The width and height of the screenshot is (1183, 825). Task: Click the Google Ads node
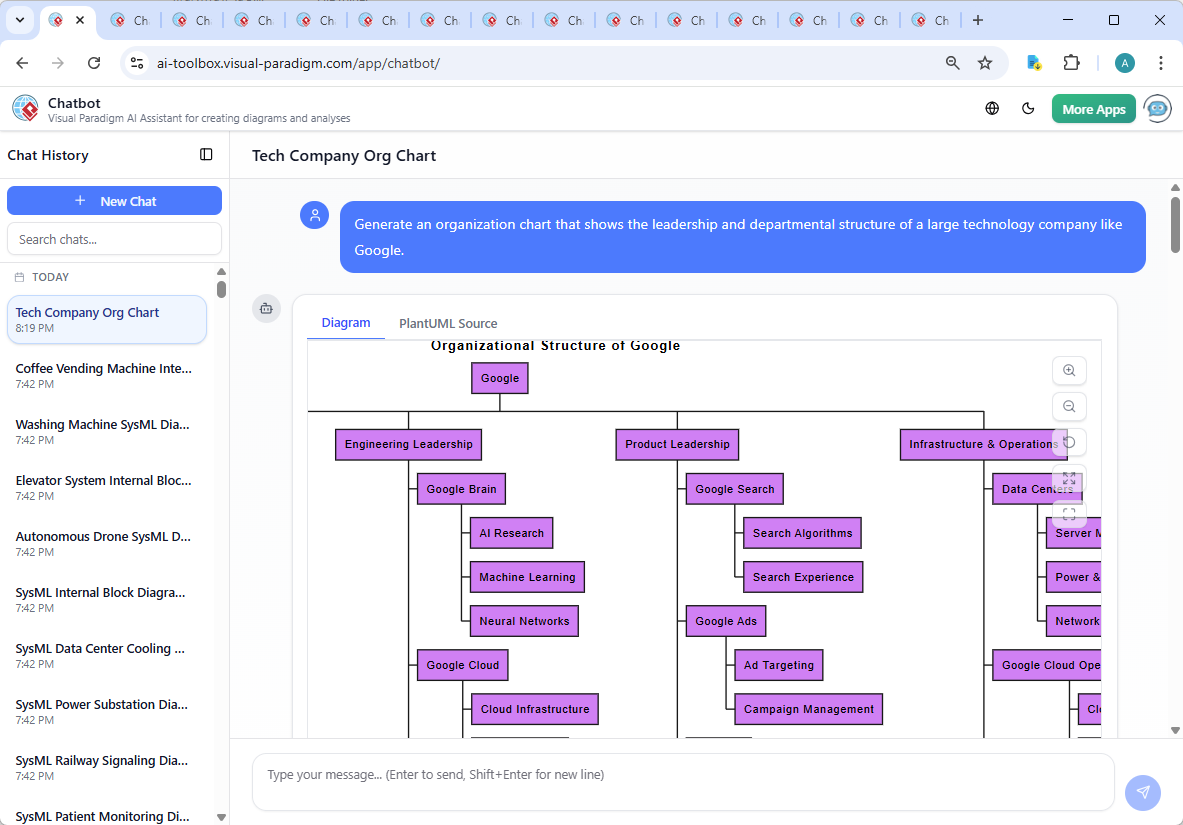coord(726,621)
